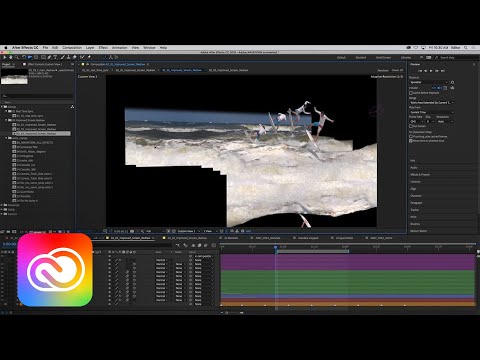Open the Animation menu

click(120, 48)
